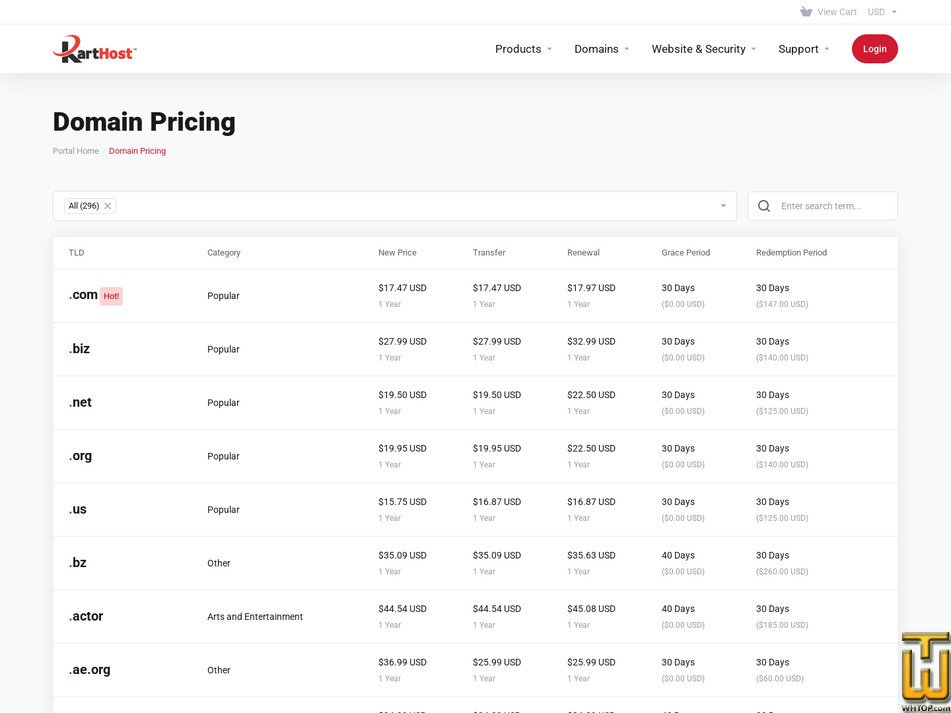Image resolution: width=951 pixels, height=713 pixels.
Task: Select the .com TLD row label
Action: coord(83,295)
